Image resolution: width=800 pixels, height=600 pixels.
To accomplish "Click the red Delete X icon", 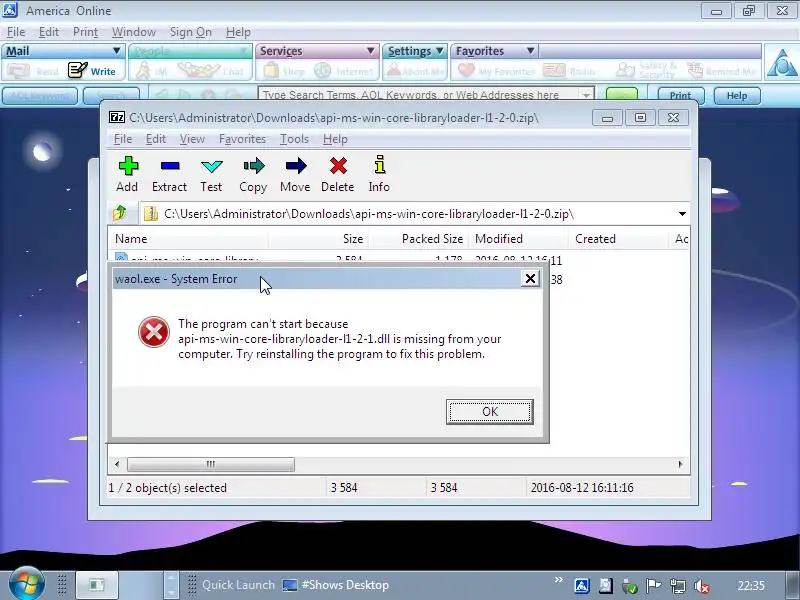I will click(338, 166).
